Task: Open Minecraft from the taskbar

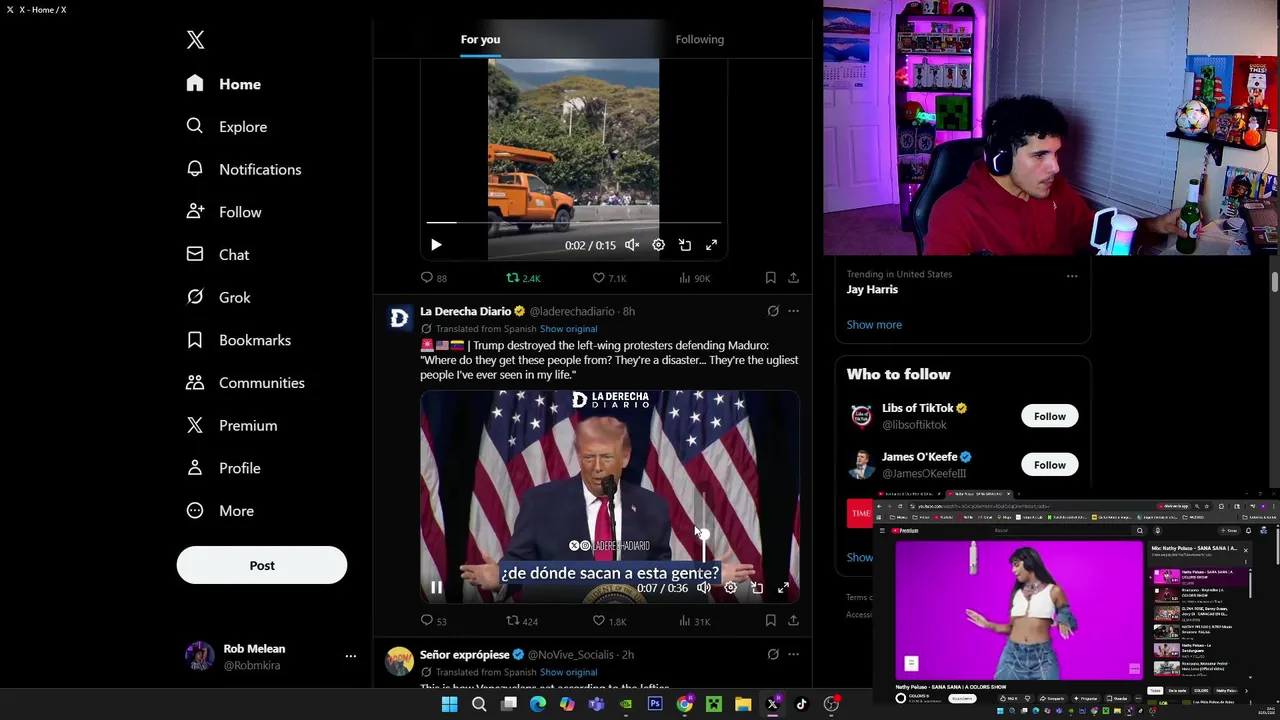Action: (714, 704)
